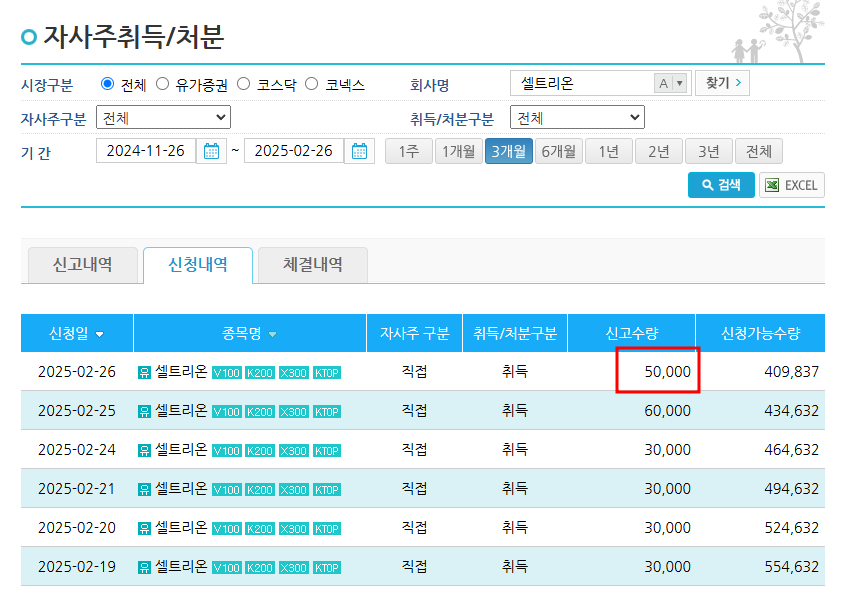Screen dimensions: 844x590
Task: Set period to 1년
Action: (x=609, y=151)
